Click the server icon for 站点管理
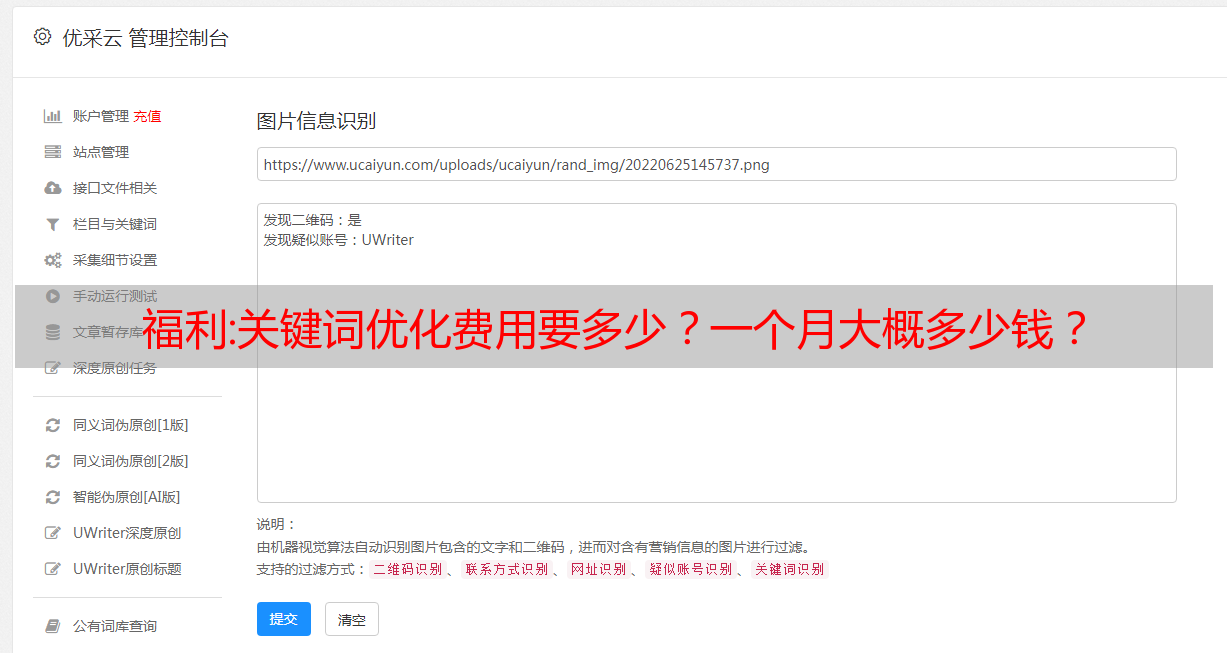 (53, 152)
